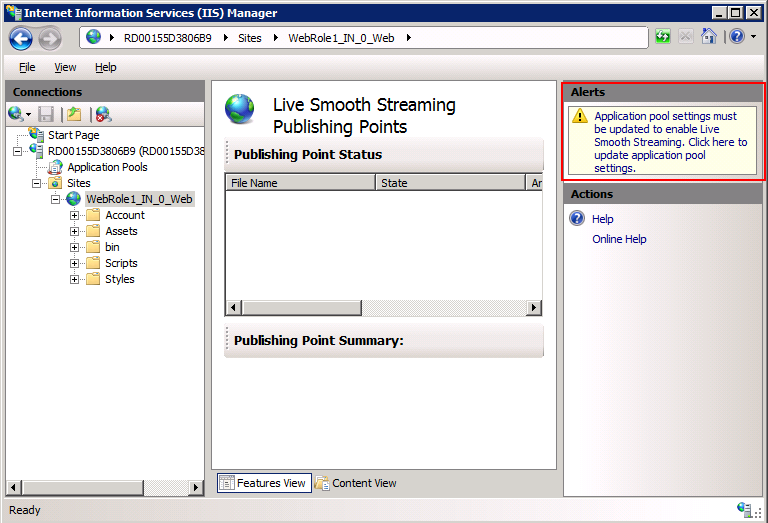Sort by the State column header

coord(450,183)
